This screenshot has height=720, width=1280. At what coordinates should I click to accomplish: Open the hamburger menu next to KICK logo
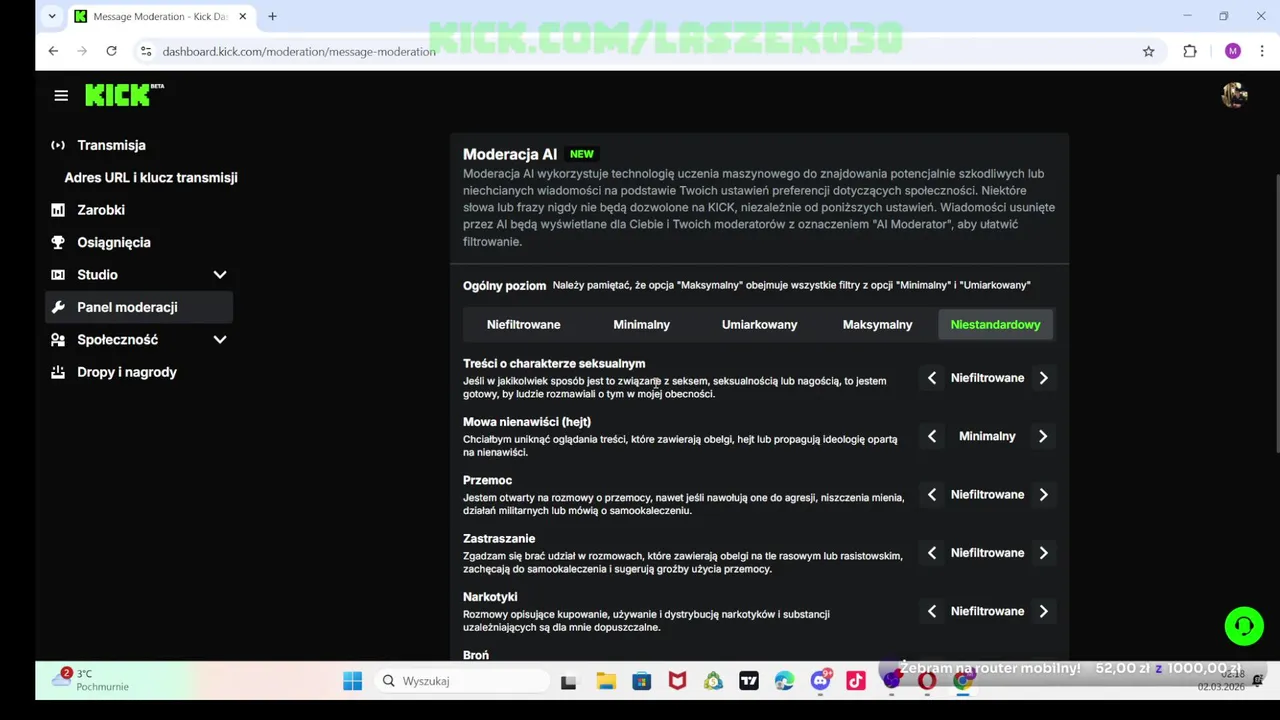pyautogui.click(x=61, y=95)
